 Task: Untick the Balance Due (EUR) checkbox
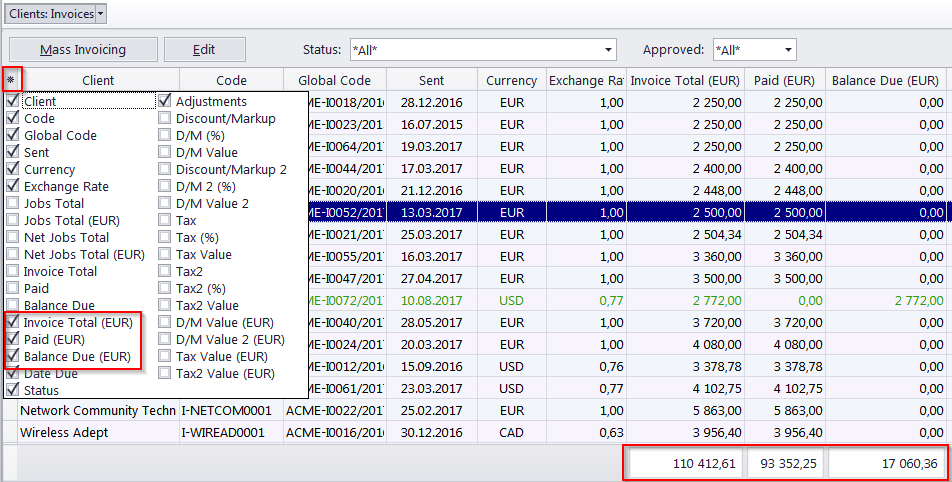(12, 356)
